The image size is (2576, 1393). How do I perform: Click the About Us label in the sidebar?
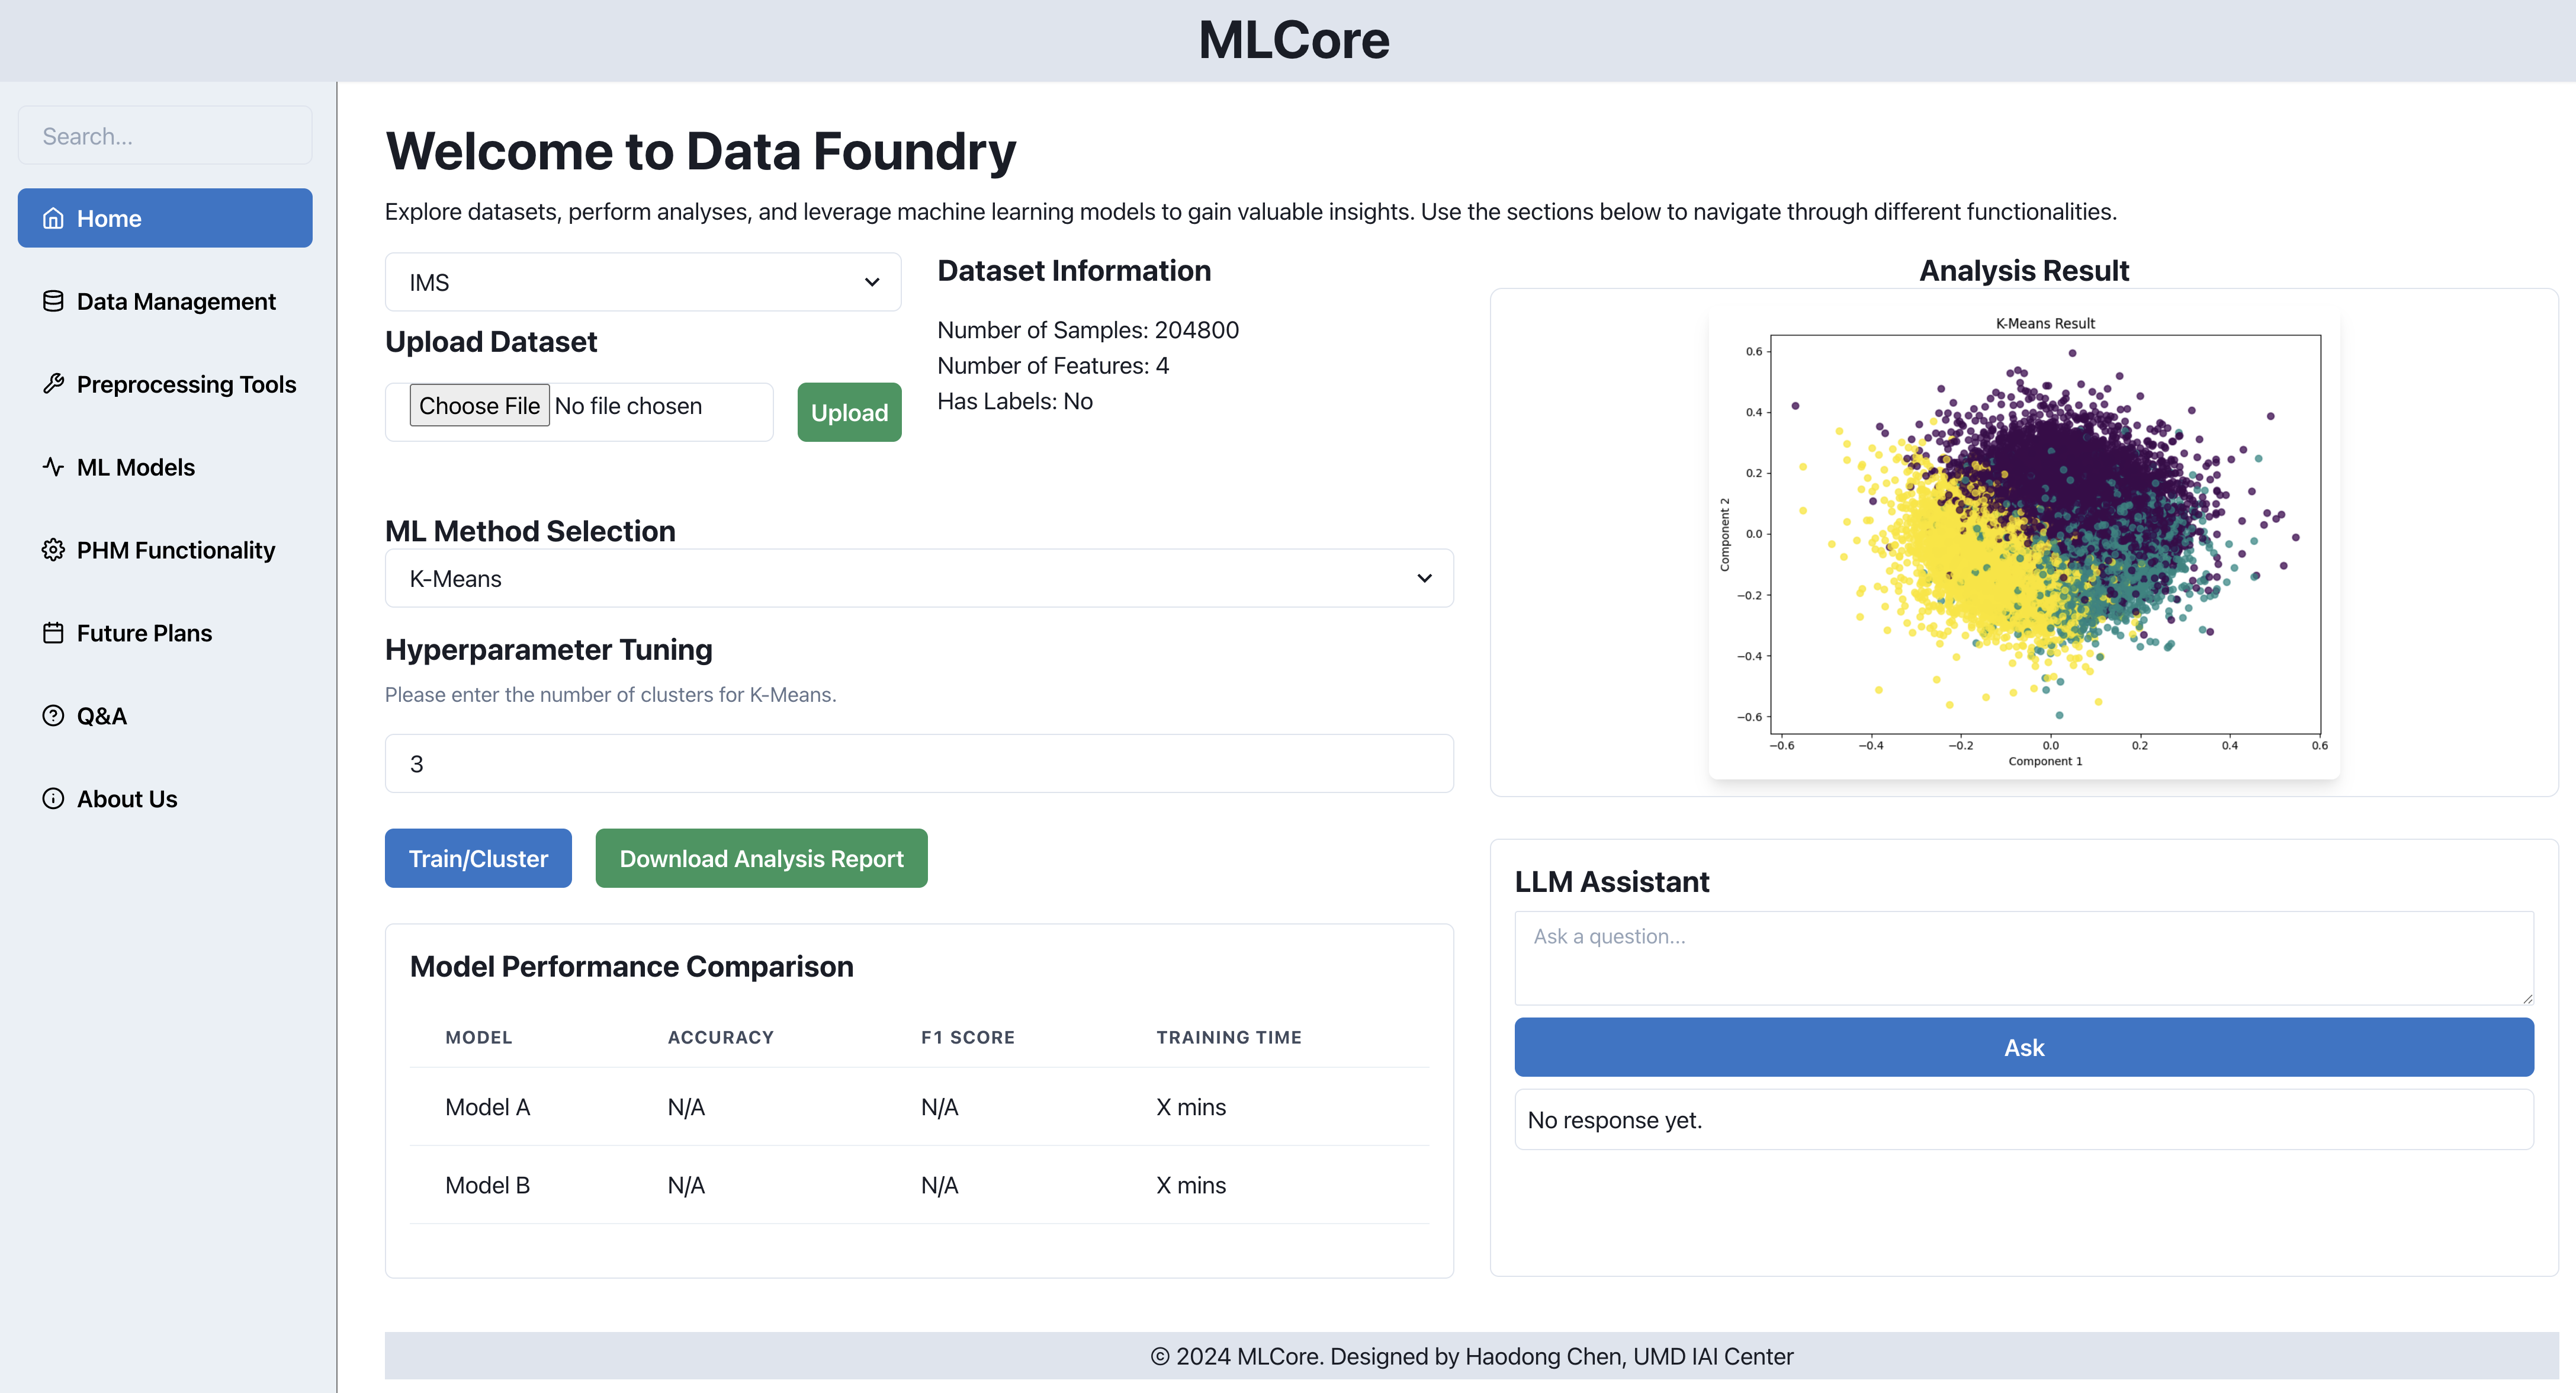coord(127,799)
